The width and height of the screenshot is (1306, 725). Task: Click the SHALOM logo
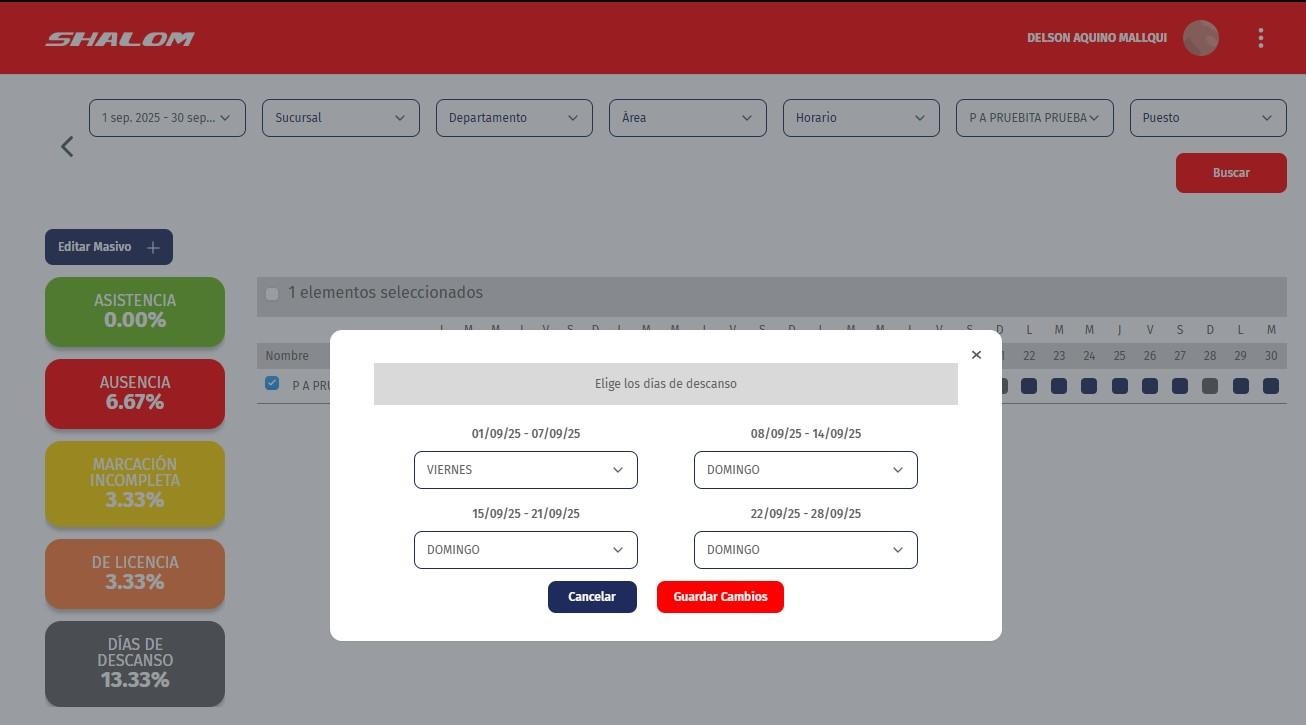coord(120,39)
